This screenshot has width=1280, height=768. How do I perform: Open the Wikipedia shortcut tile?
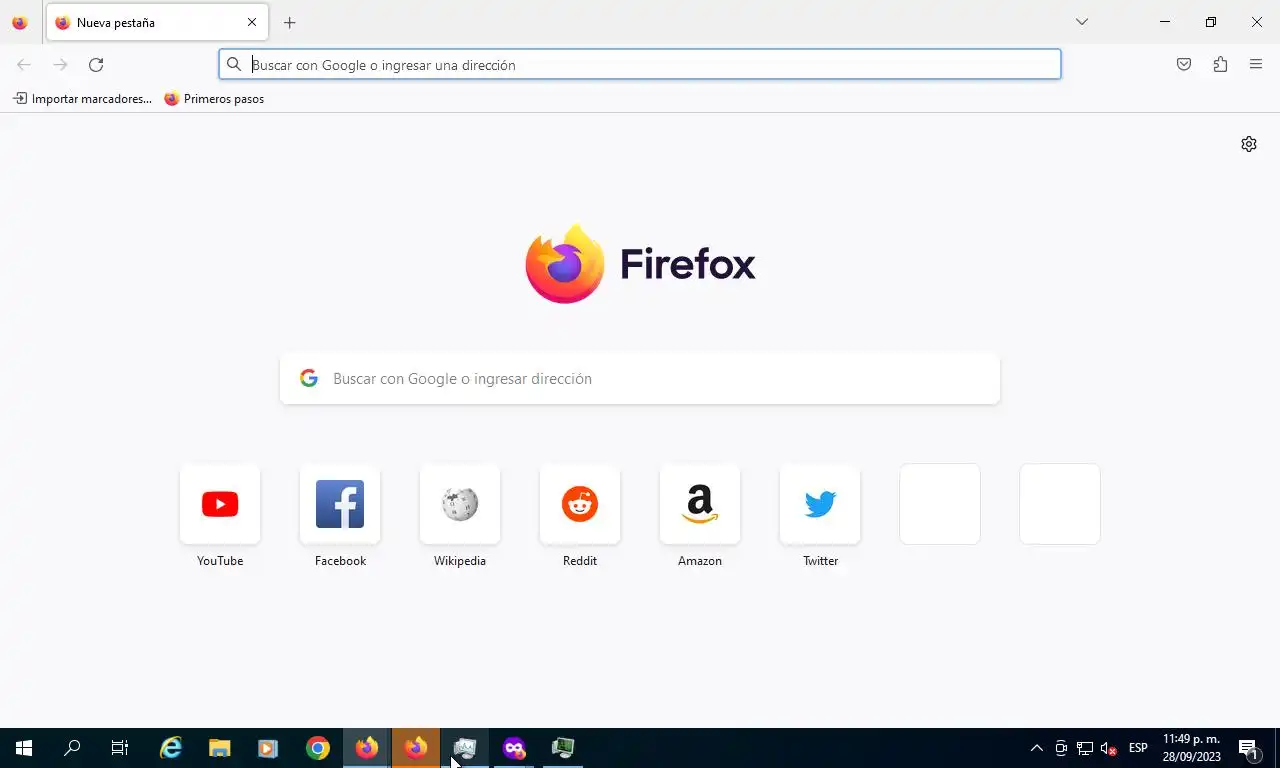pyautogui.click(x=460, y=504)
